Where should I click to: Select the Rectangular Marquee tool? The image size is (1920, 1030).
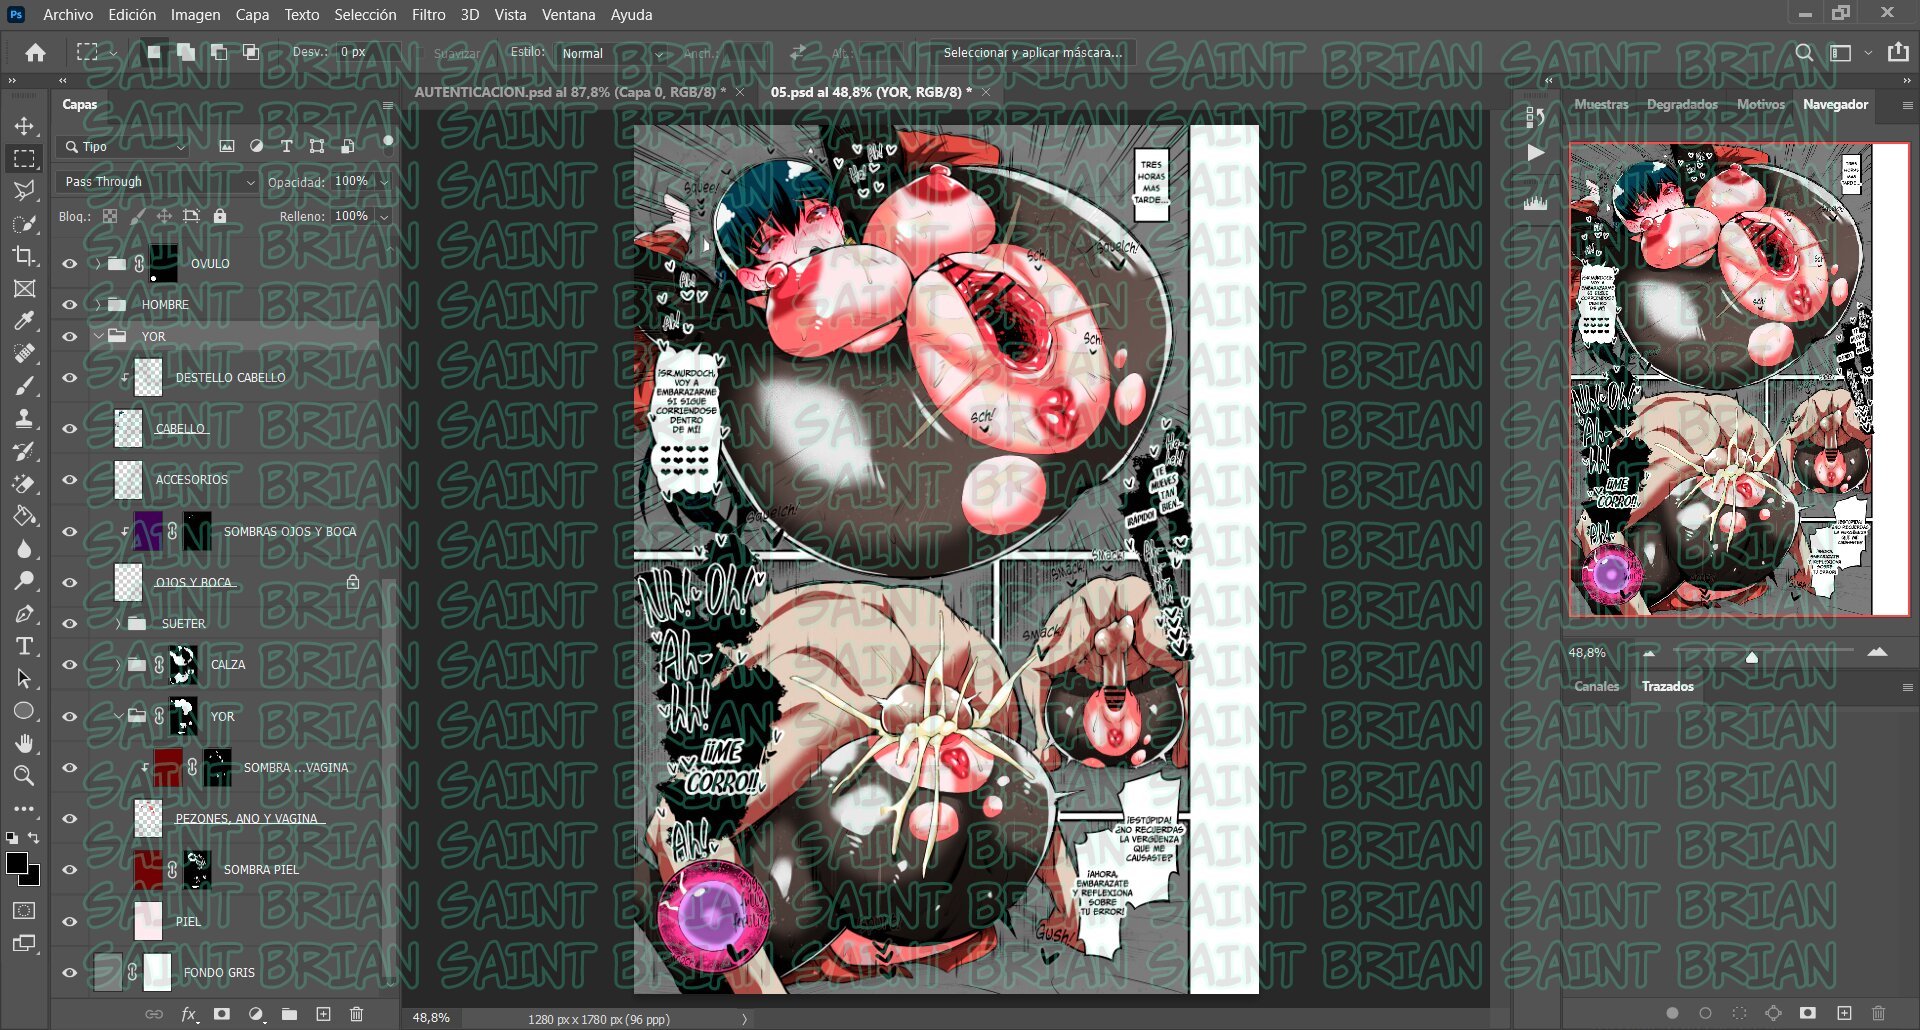pos(24,159)
